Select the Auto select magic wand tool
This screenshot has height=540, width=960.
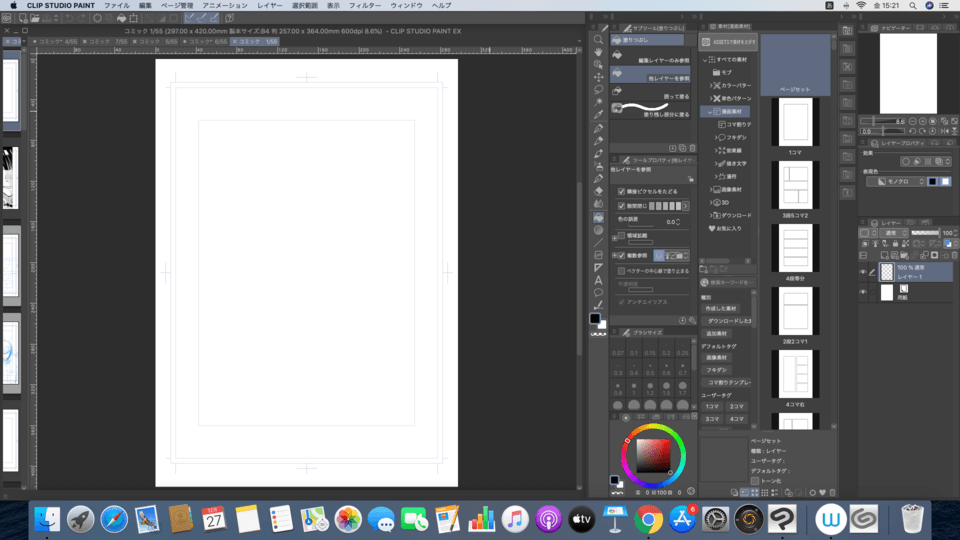[x=598, y=102]
